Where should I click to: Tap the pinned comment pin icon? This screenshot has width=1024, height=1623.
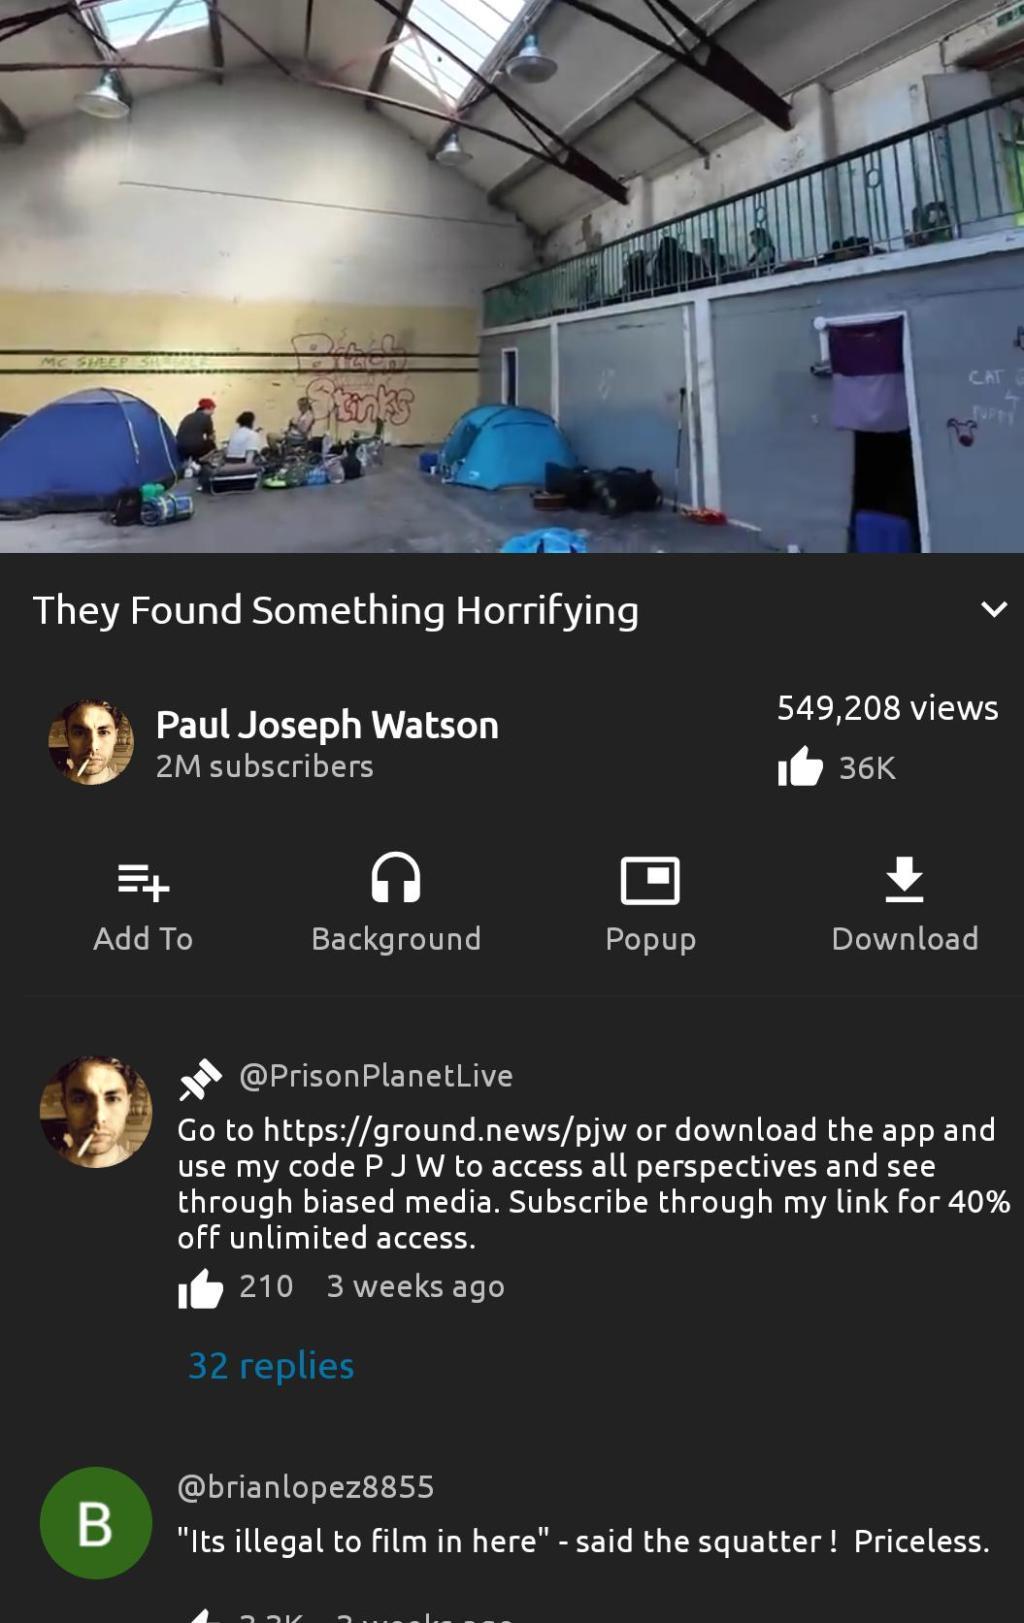pos(200,1078)
